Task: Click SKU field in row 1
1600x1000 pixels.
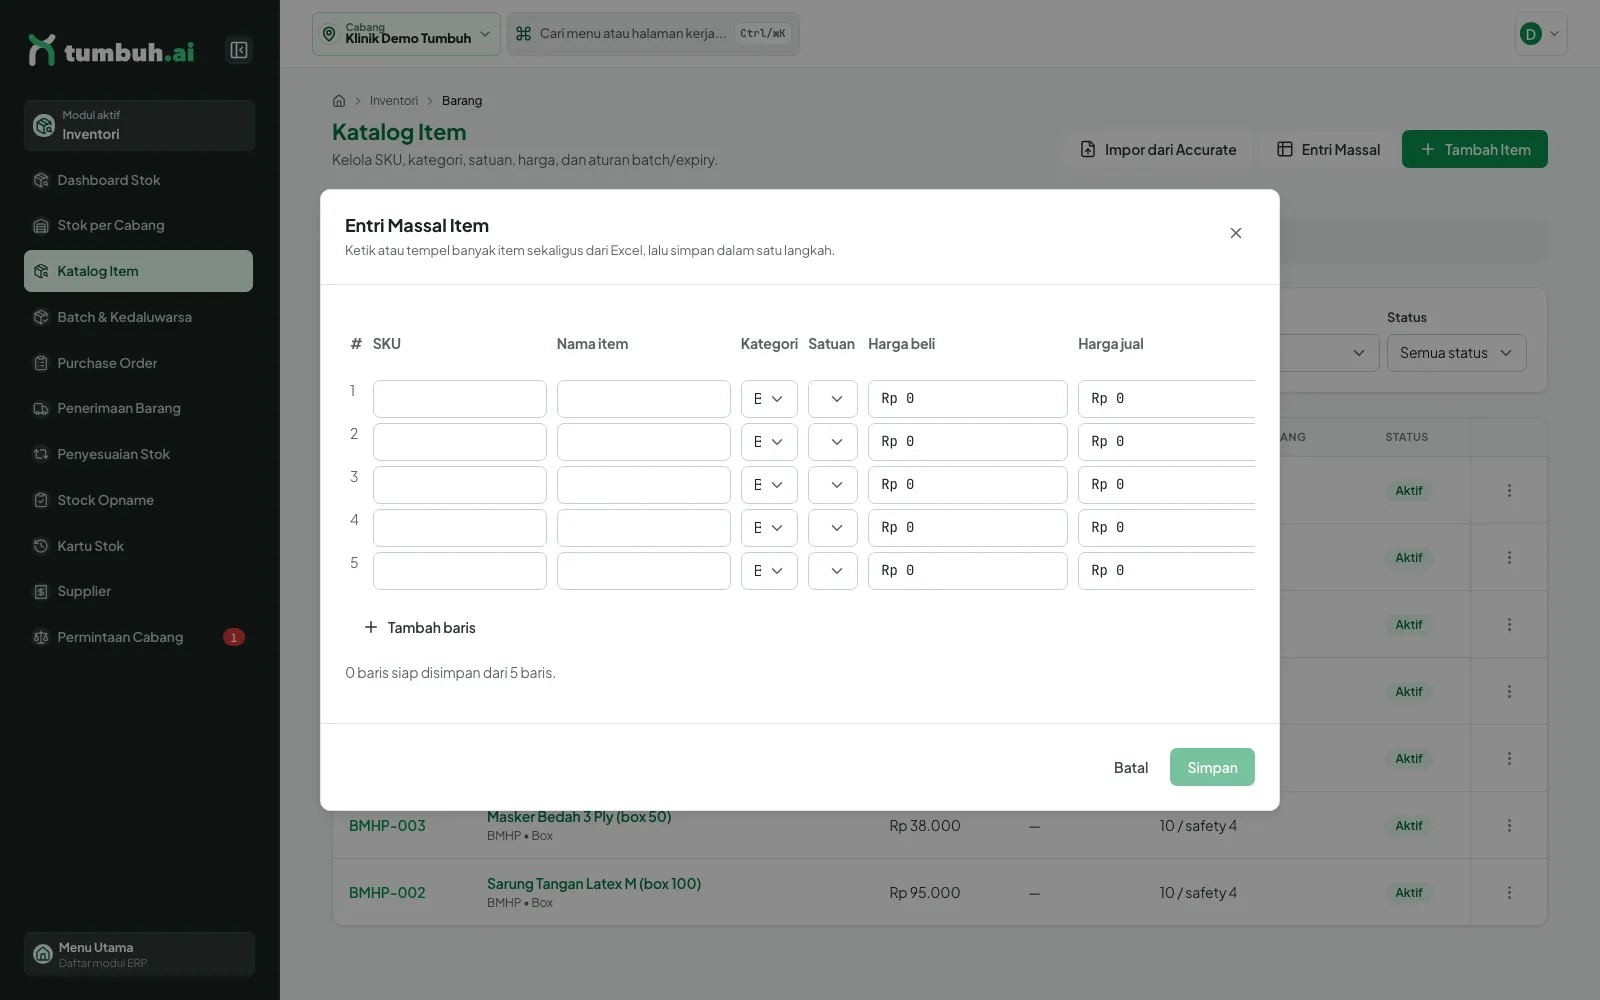Action: [460, 399]
